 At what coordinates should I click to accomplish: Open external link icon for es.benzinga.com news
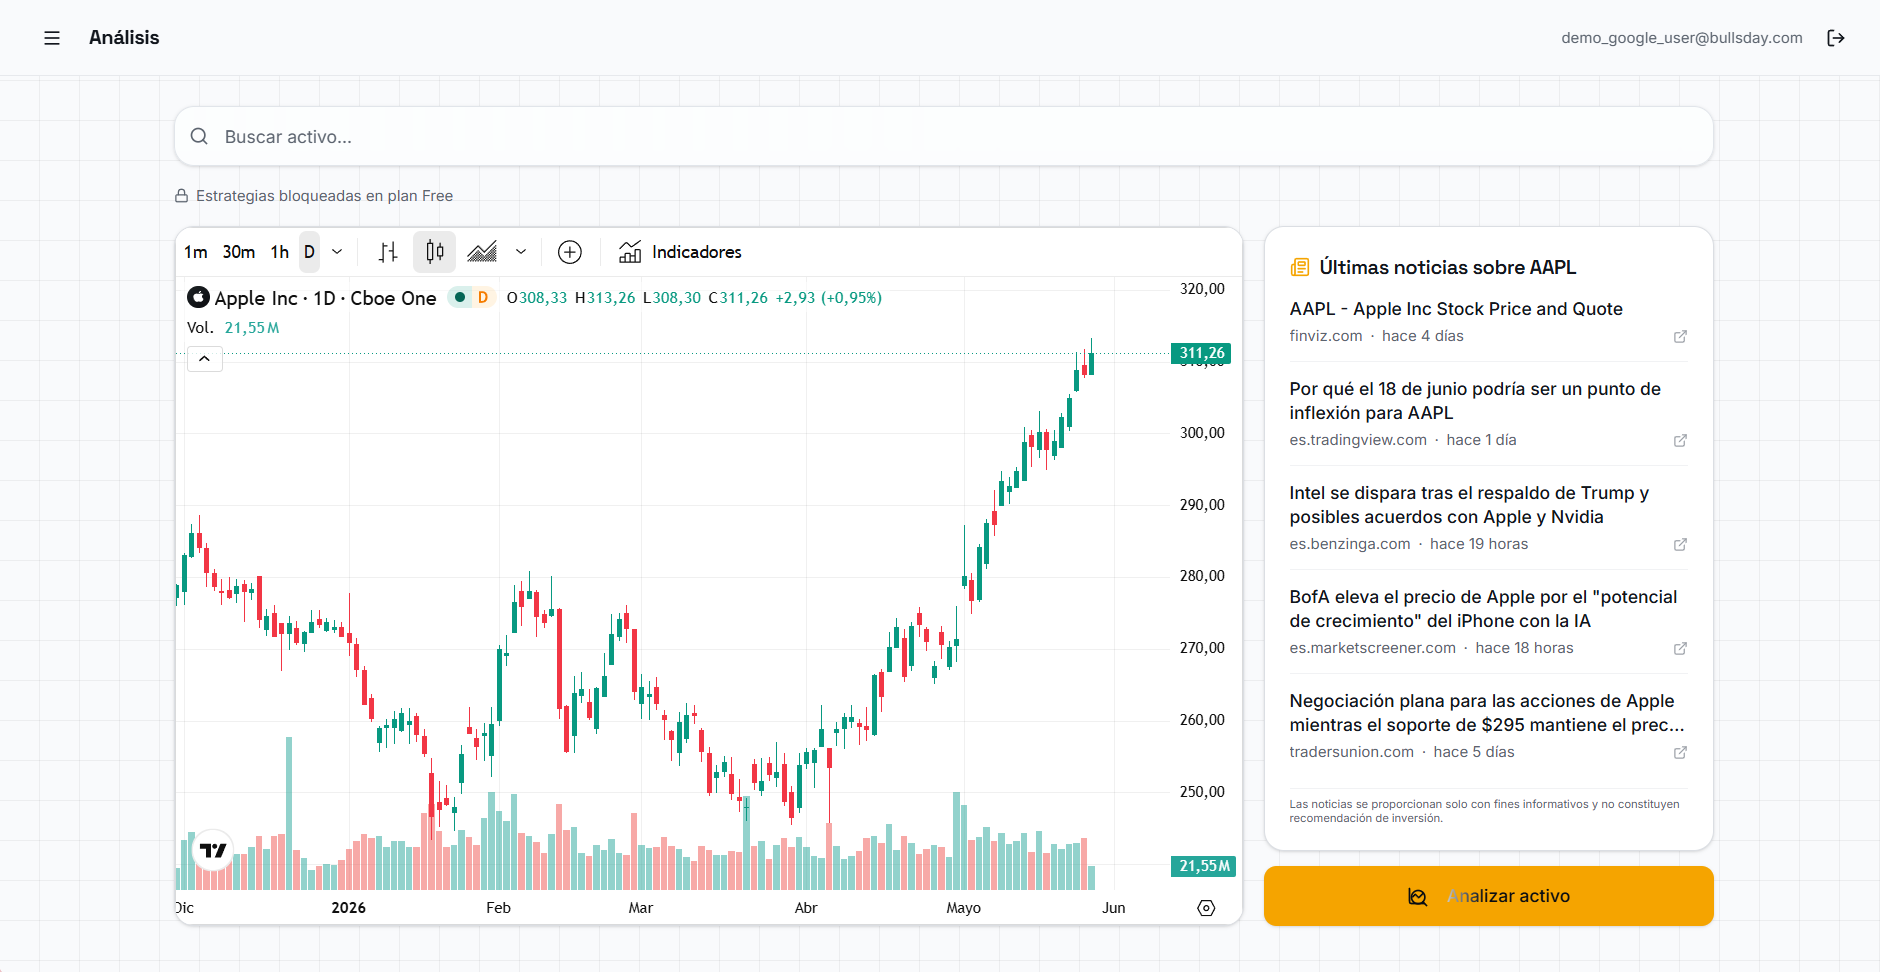click(1680, 544)
